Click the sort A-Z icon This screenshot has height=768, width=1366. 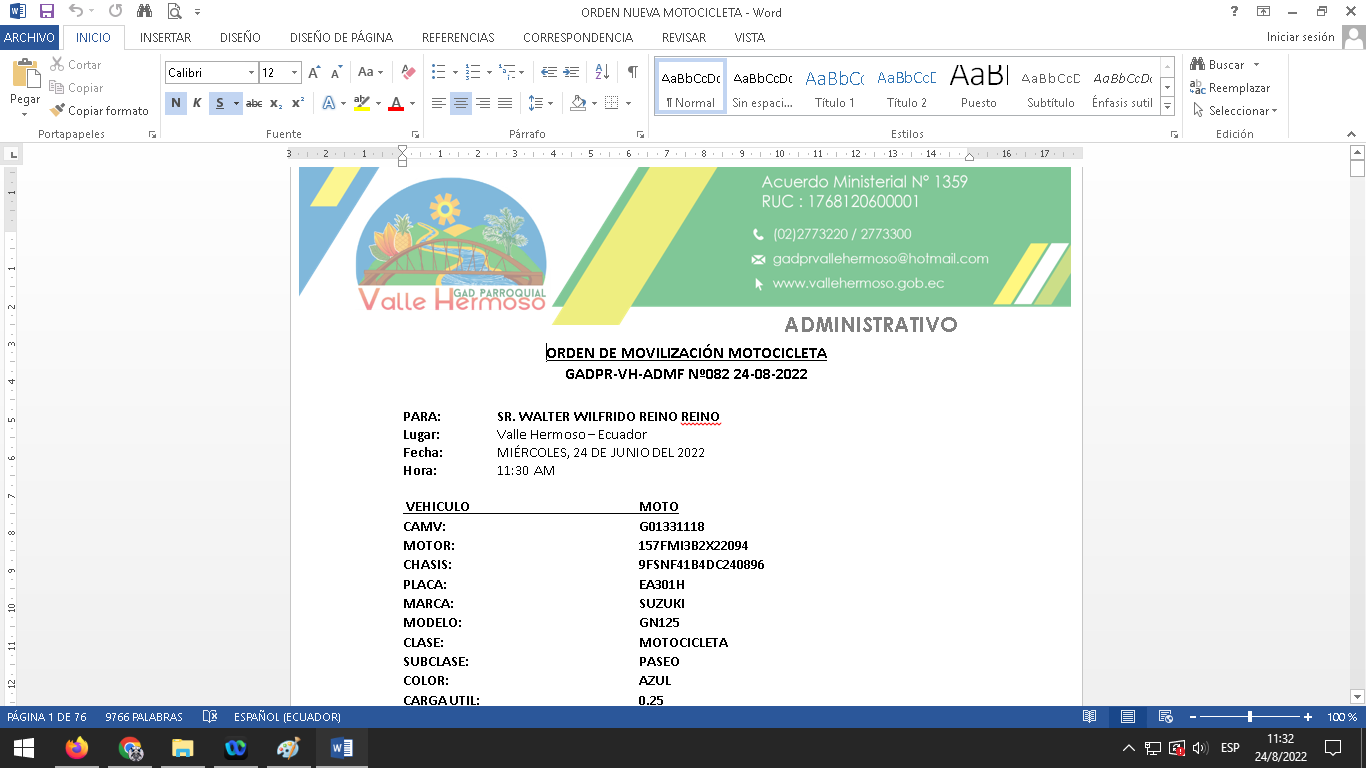tap(602, 72)
